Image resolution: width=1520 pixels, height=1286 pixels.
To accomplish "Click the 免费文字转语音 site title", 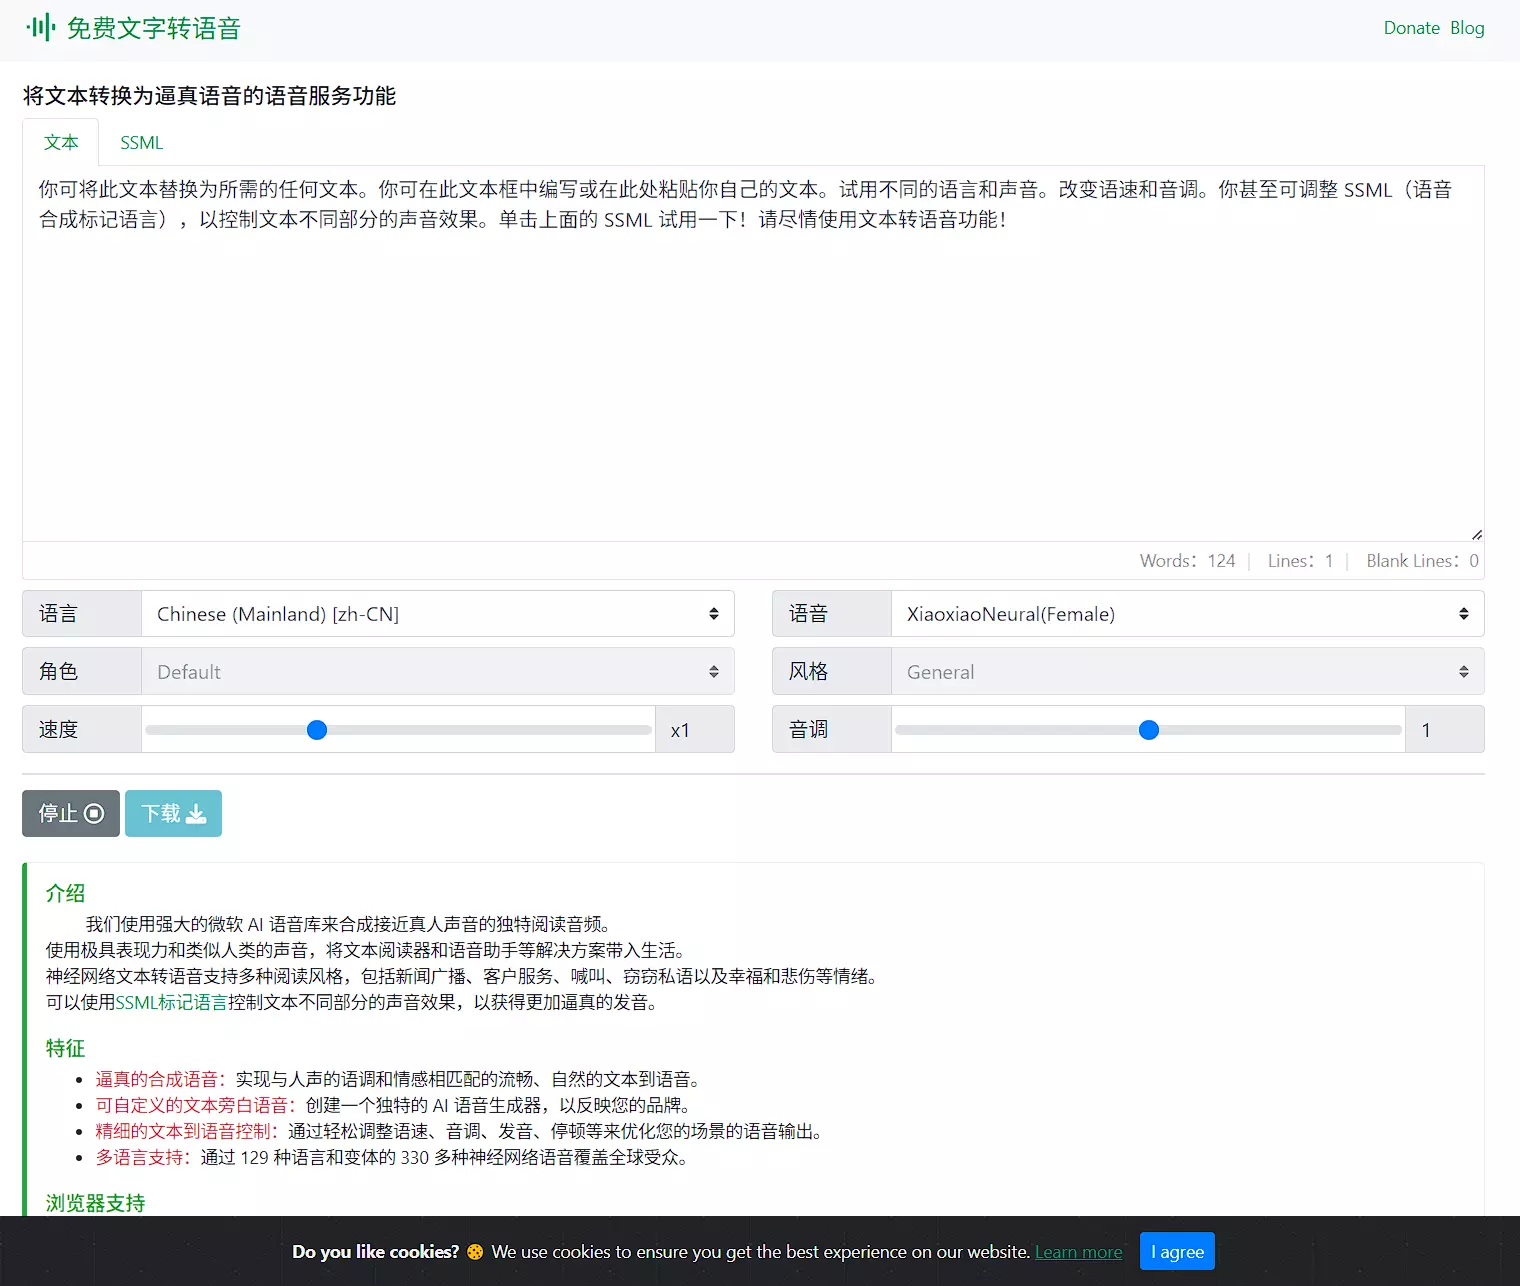I will 154,28.
